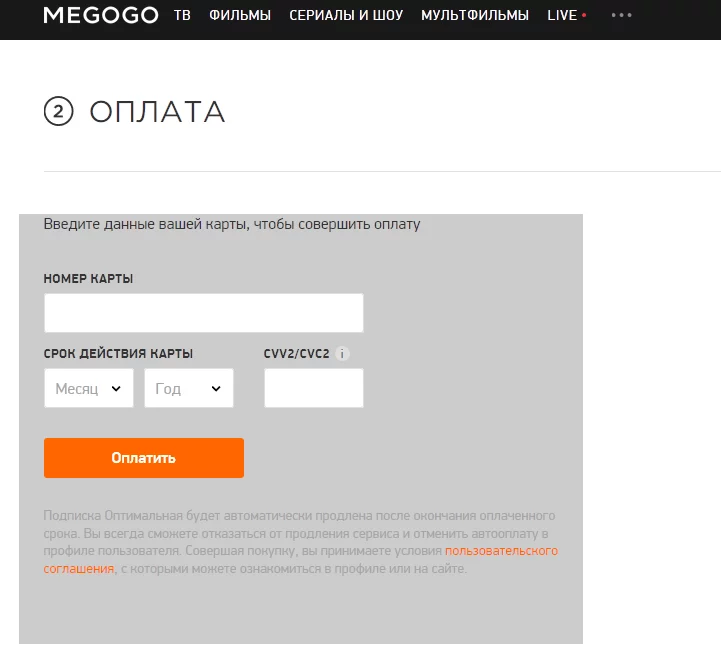Select МУЛЬТФИЛЬМЫ in the navigation bar
Viewport: 721px width, 668px height.
(475, 16)
